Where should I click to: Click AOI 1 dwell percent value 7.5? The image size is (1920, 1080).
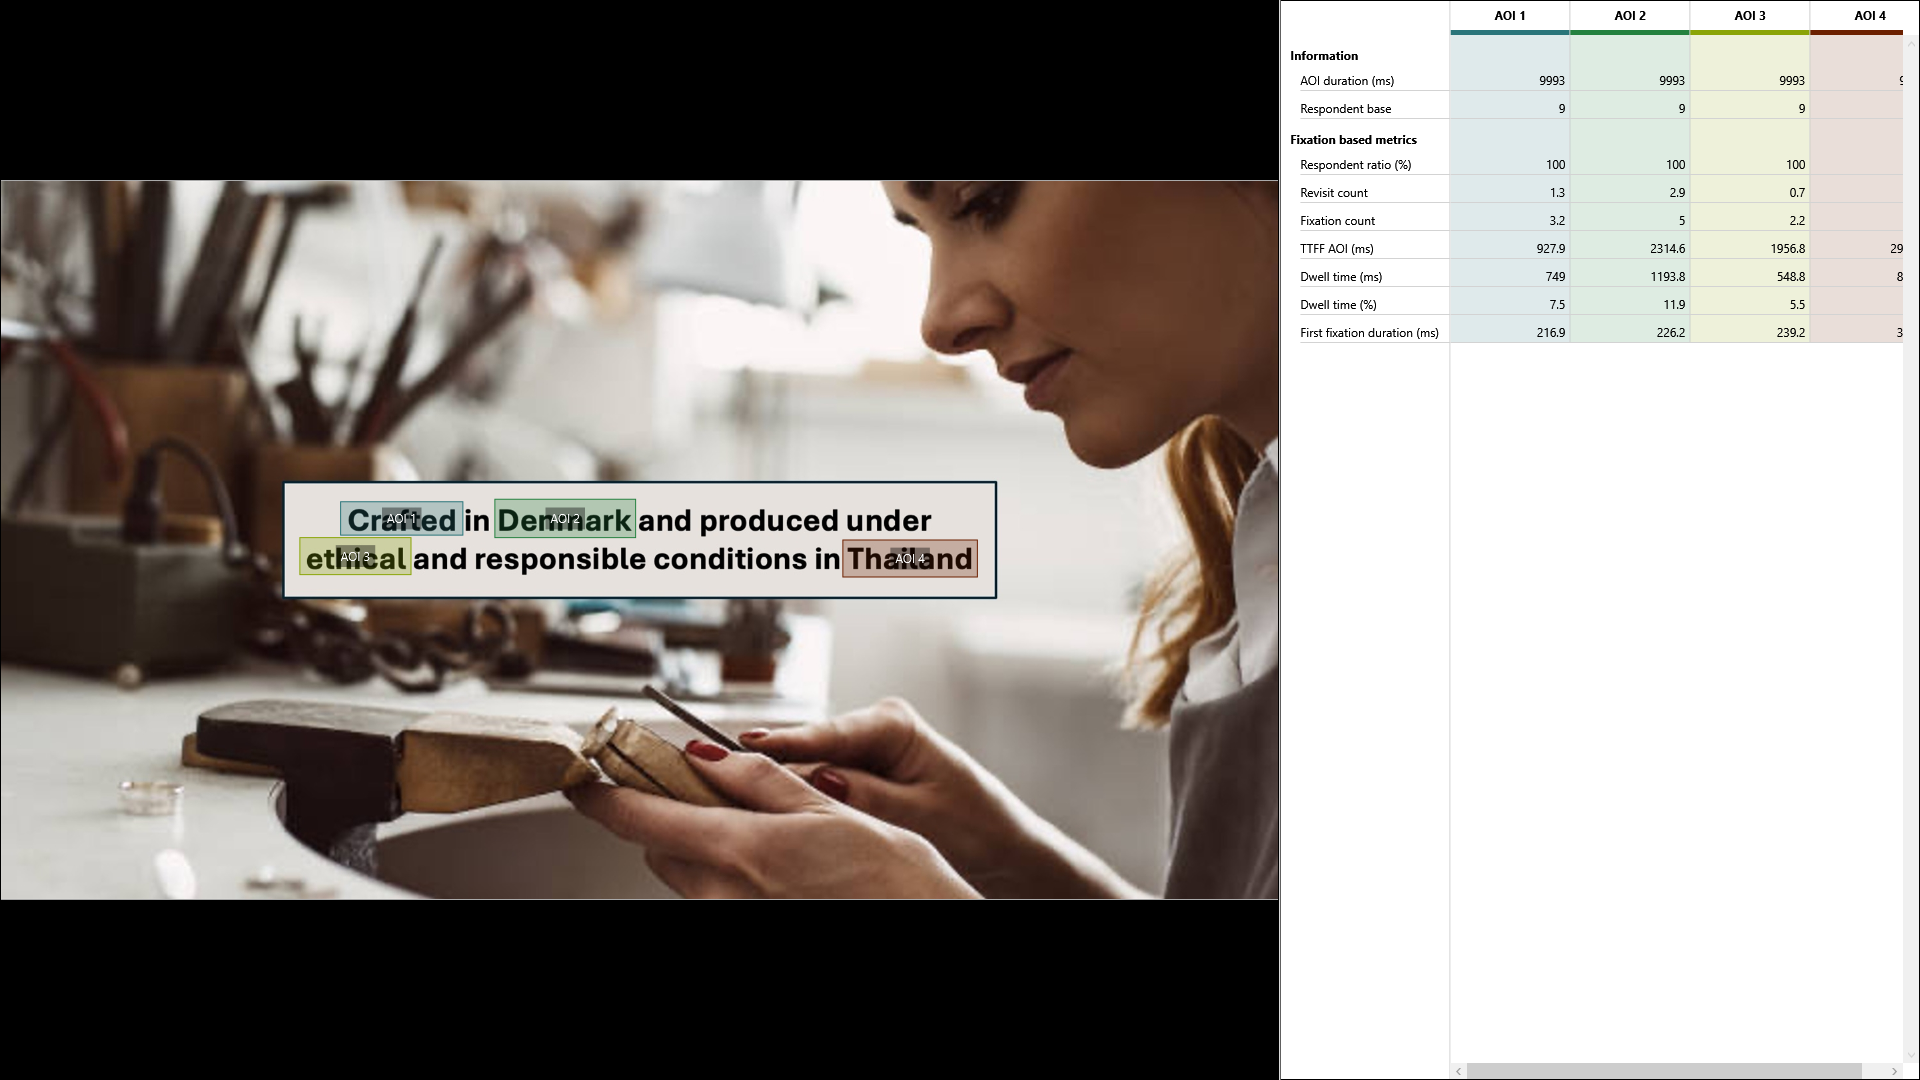pyautogui.click(x=1557, y=305)
